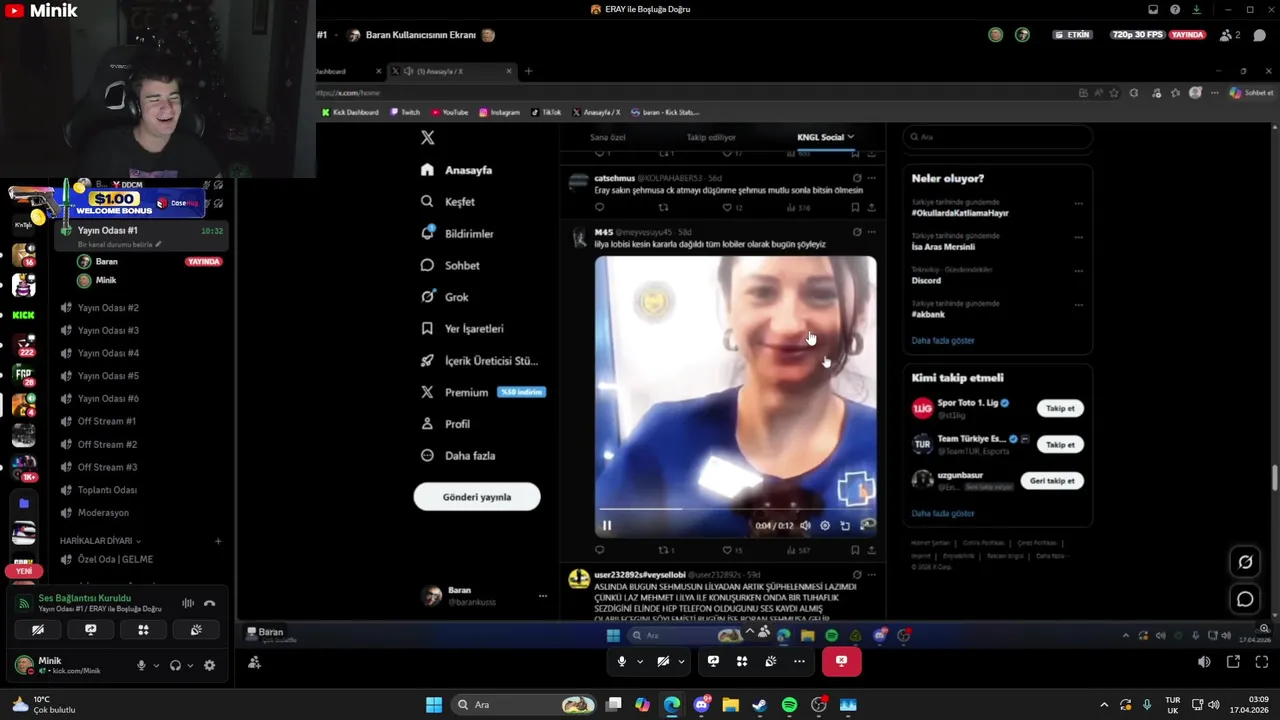Open Discord user settings gear
This screenshot has height=720, width=1280.
click(x=209, y=666)
